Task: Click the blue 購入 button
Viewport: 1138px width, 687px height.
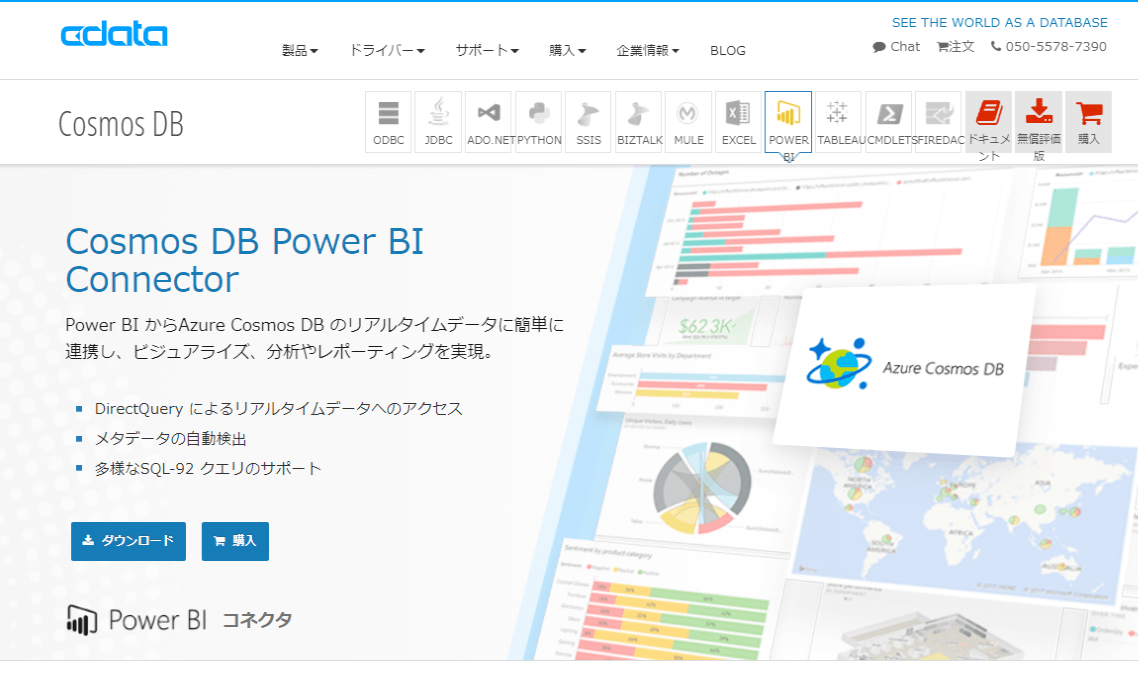Action: click(x=235, y=541)
